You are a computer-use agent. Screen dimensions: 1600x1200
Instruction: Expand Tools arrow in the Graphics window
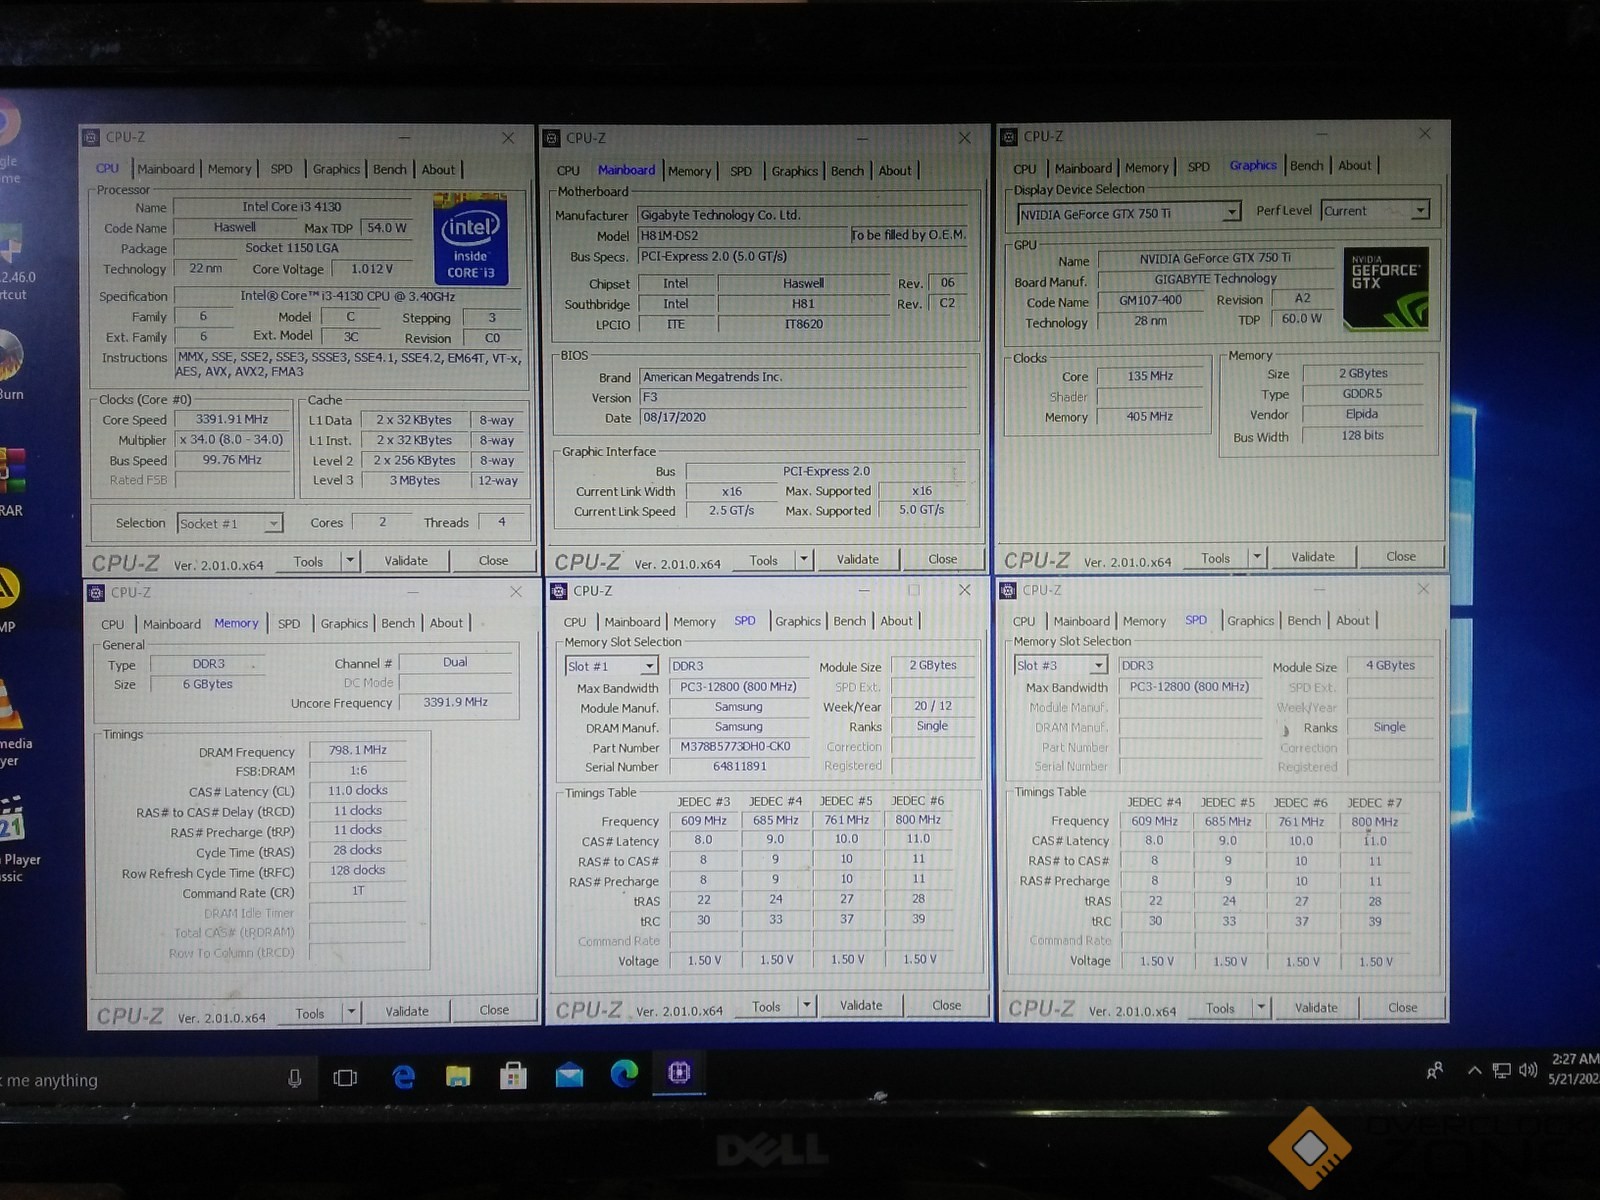pyautogui.click(x=1258, y=557)
